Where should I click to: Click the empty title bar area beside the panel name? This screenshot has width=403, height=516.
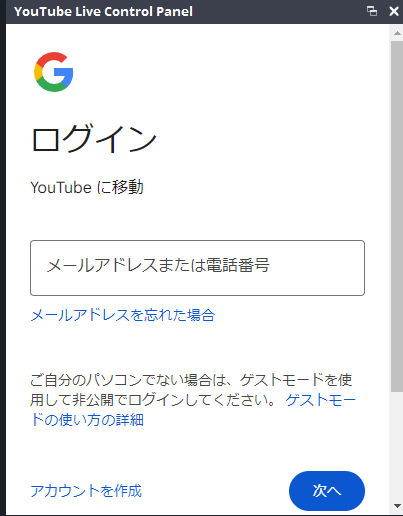tap(279, 11)
